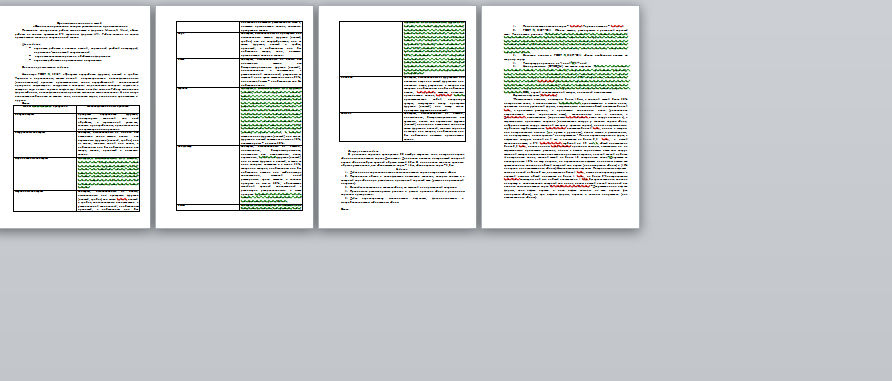Open the fourth page of dense paragraph text
This screenshot has width=892, height=381.
560,117
